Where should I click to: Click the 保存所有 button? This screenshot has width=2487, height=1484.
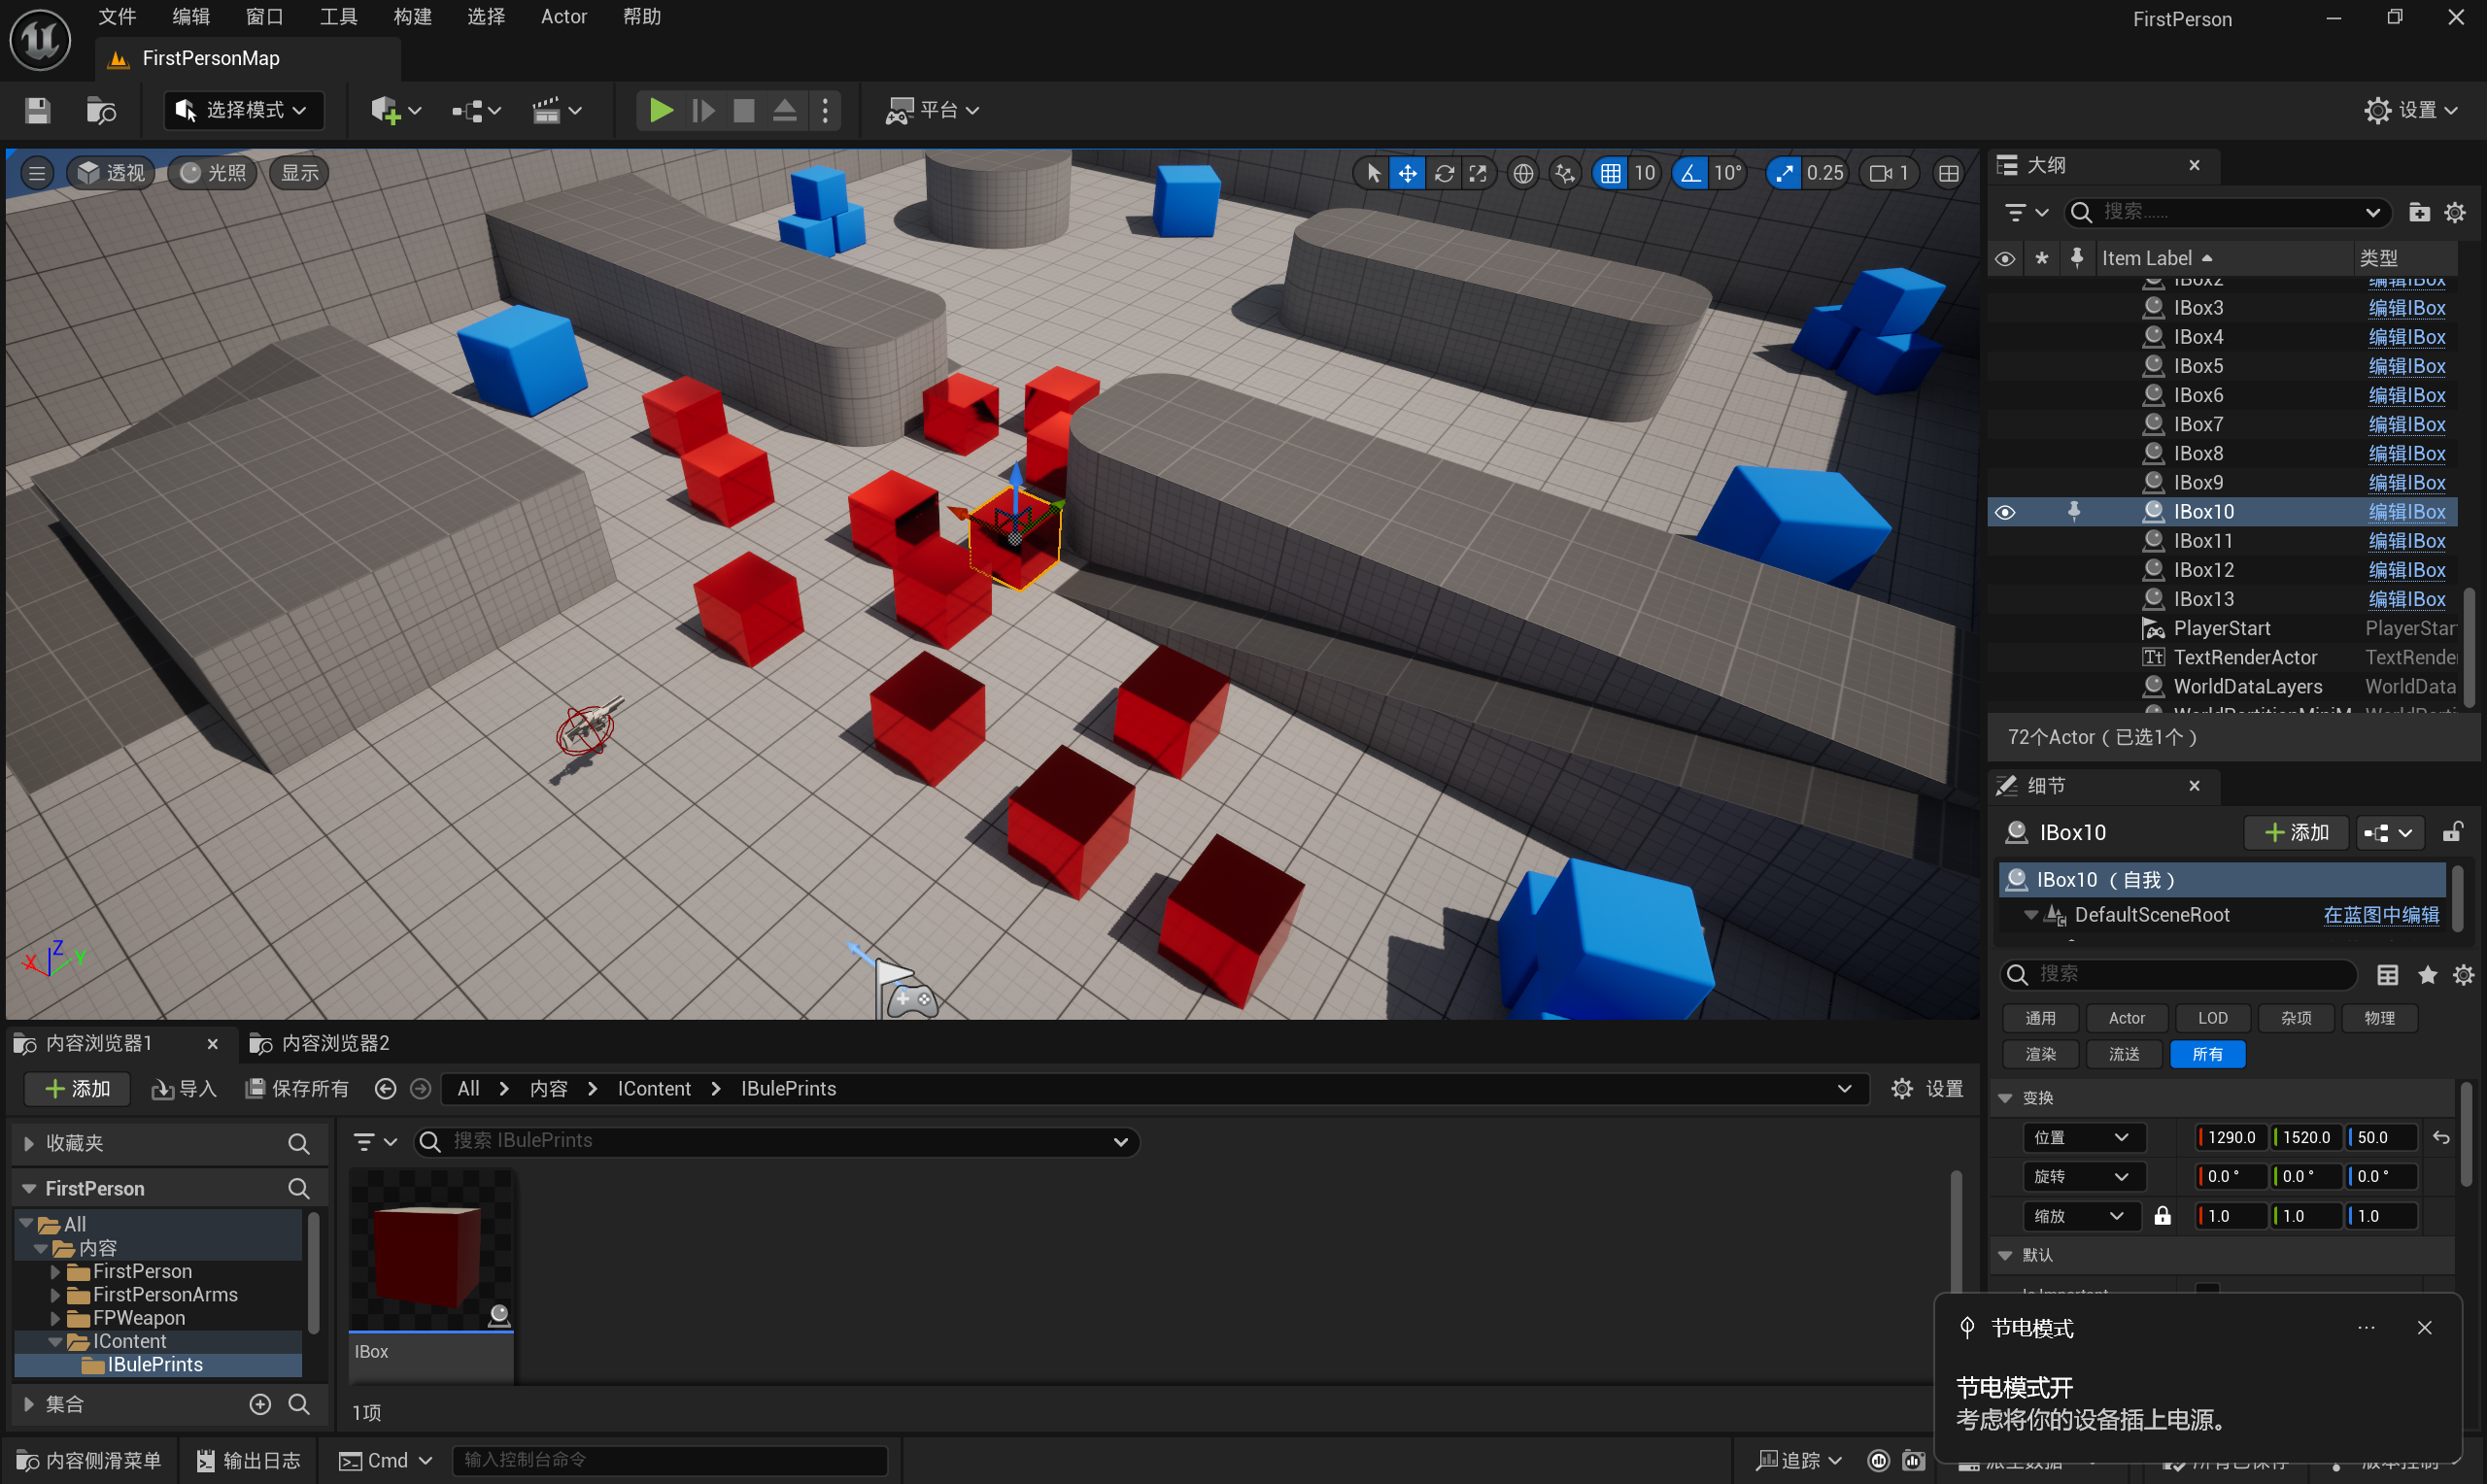[297, 1088]
